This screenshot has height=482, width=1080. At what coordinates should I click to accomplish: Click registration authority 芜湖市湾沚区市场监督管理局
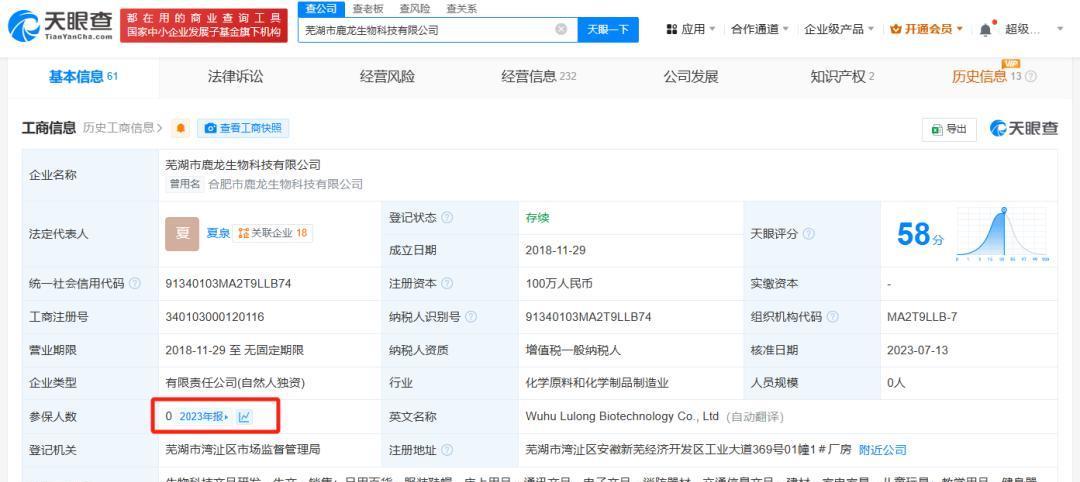(242, 450)
